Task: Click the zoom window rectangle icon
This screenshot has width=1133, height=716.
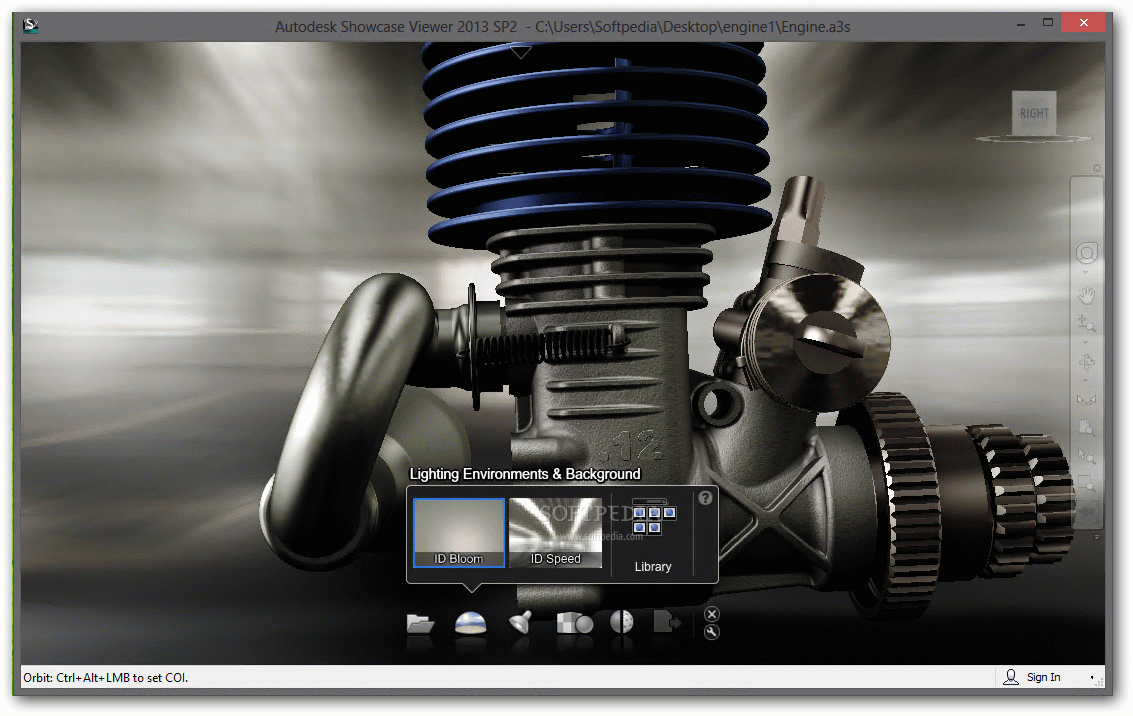Action: [1087, 482]
